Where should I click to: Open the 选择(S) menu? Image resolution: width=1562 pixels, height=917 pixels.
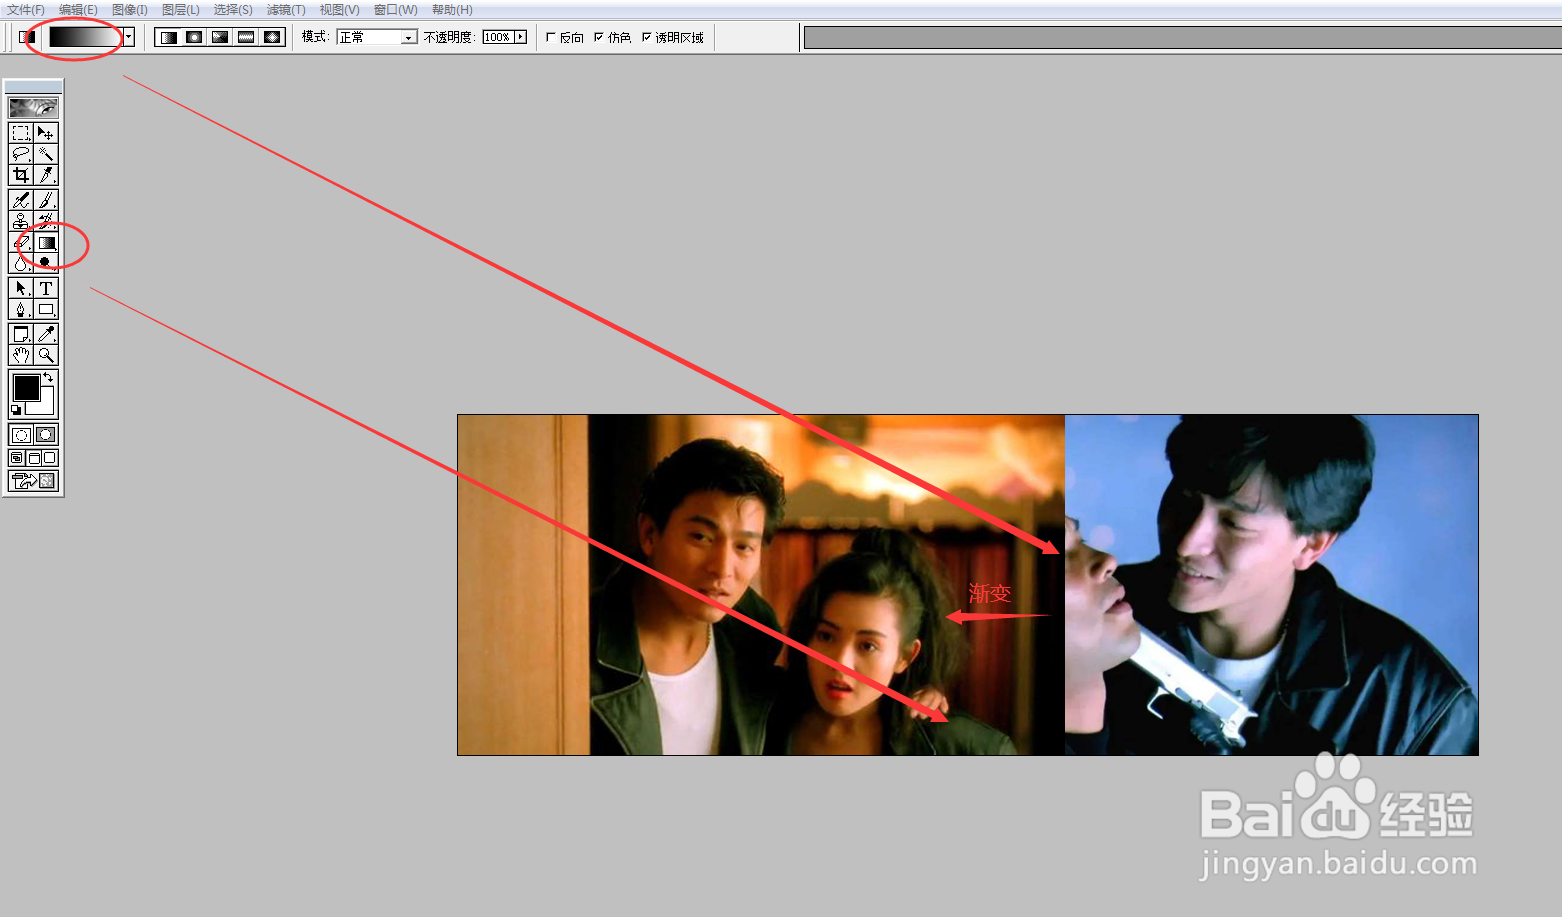point(233,10)
